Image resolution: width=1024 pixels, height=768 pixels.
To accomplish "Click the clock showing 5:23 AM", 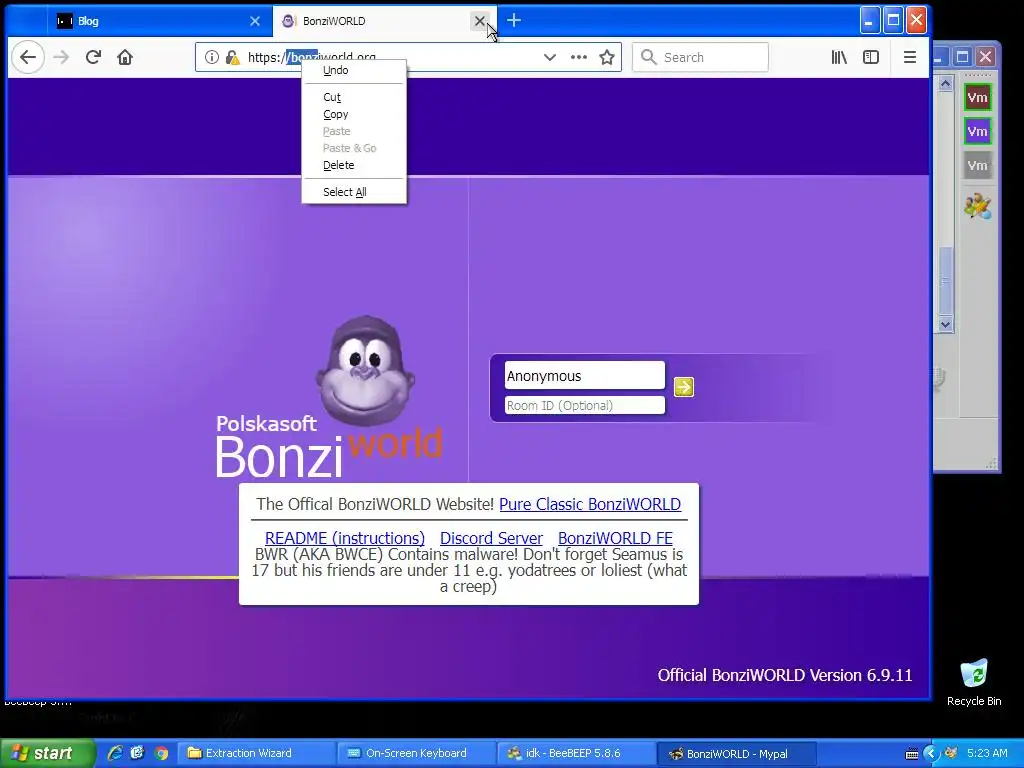I will point(987,754).
